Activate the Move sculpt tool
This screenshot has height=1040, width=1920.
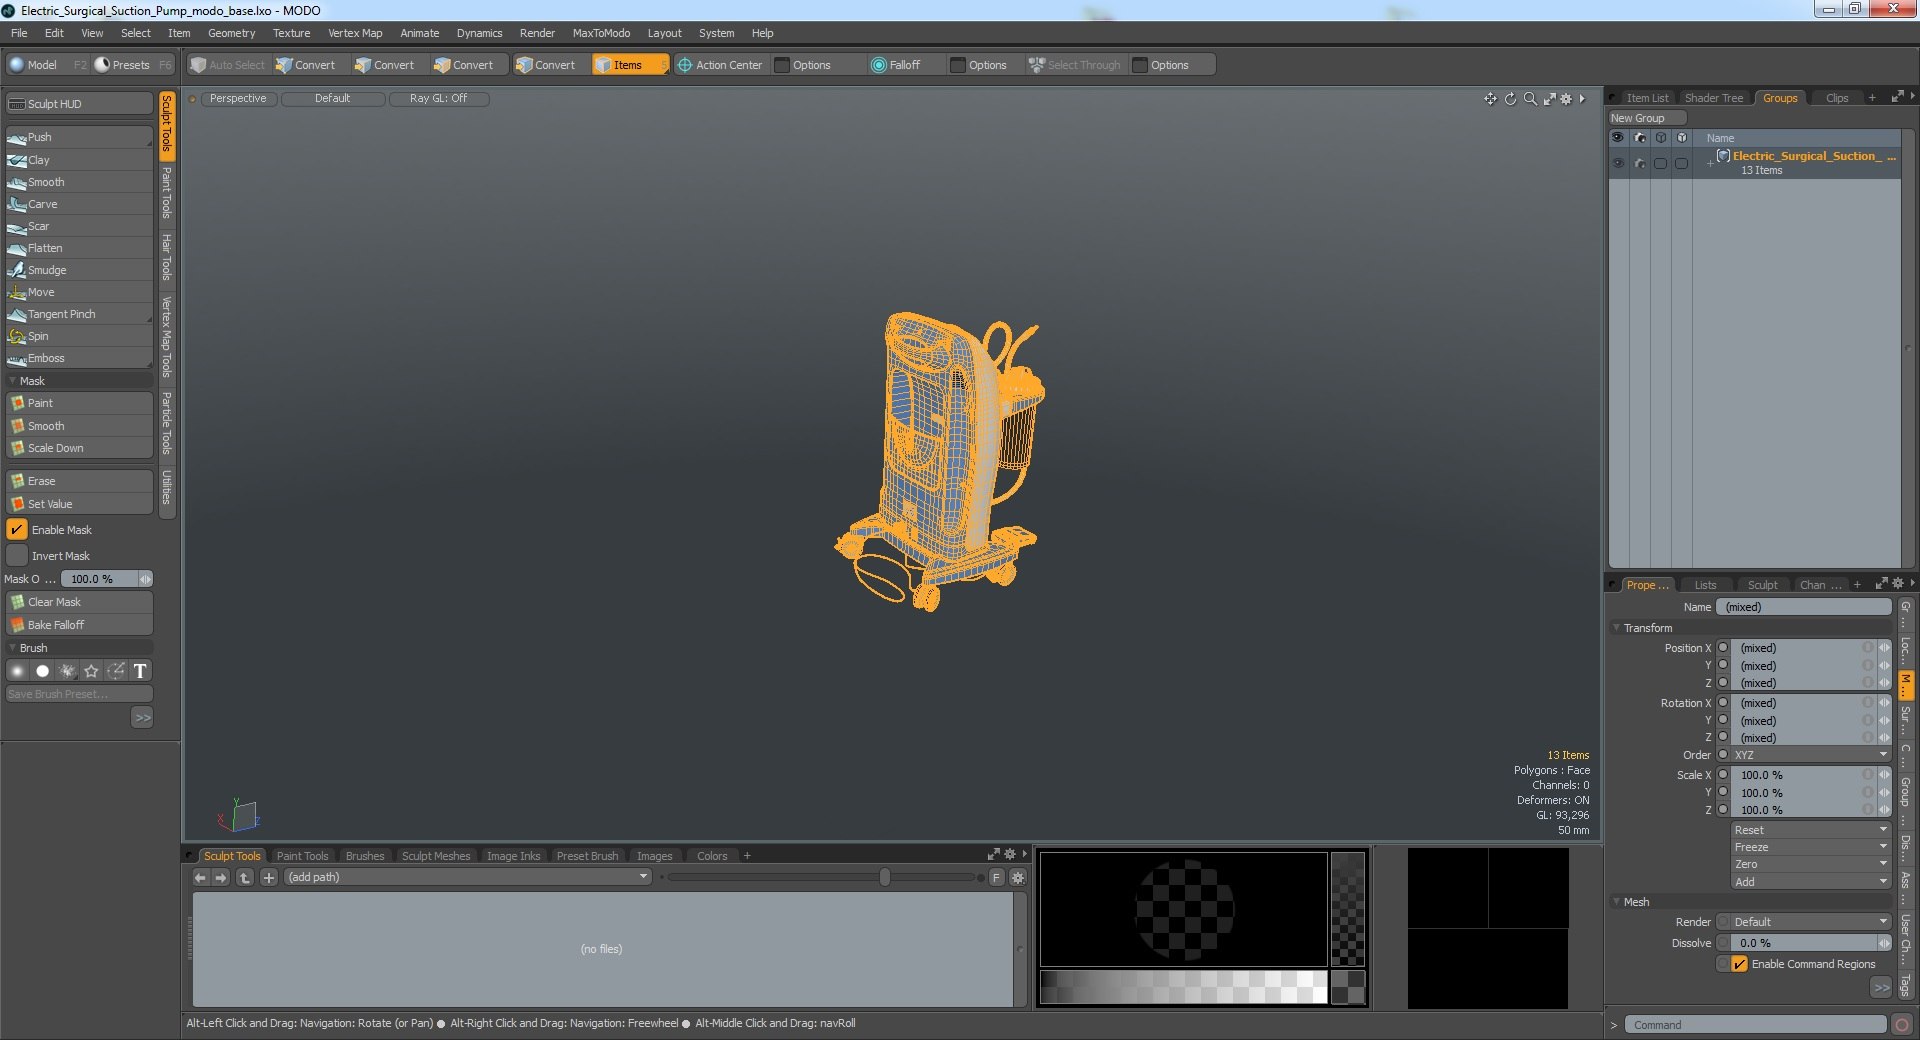[x=79, y=292]
